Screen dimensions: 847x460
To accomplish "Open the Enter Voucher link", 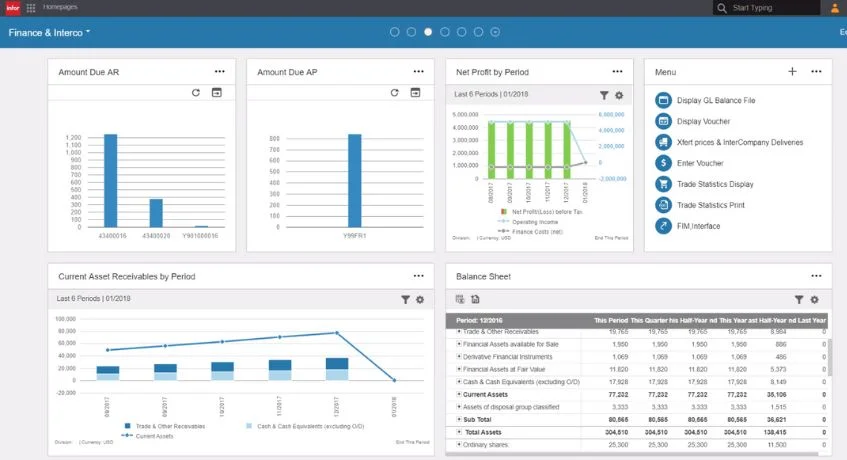I will tap(700, 163).
